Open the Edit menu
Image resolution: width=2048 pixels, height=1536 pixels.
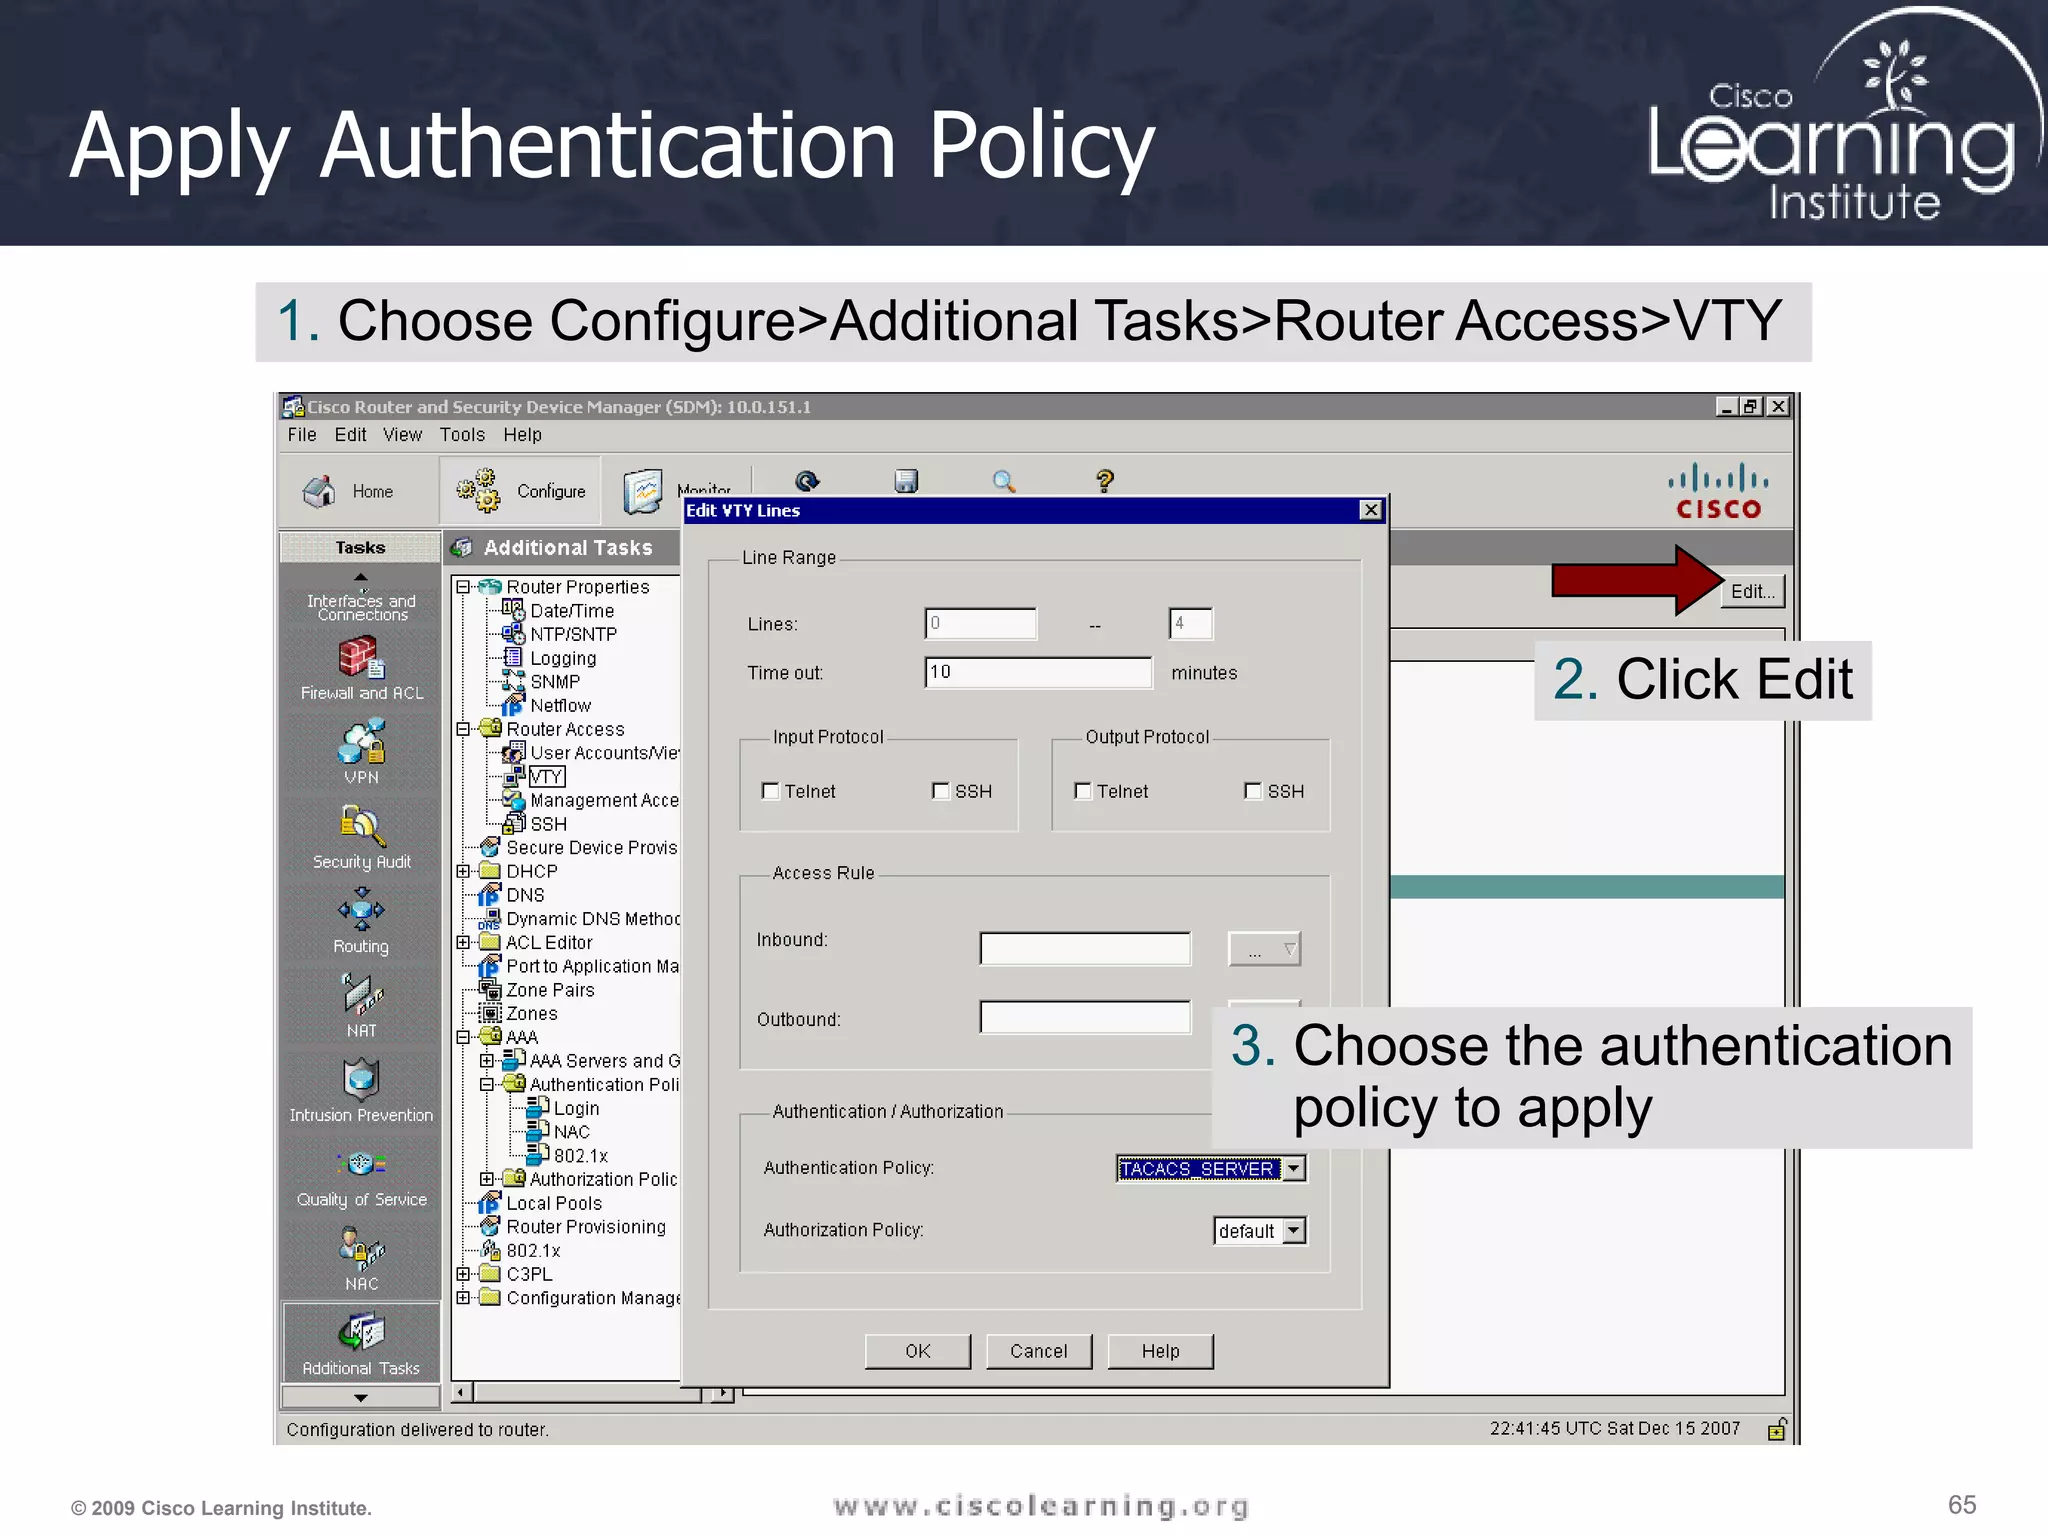[x=350, y=435]
